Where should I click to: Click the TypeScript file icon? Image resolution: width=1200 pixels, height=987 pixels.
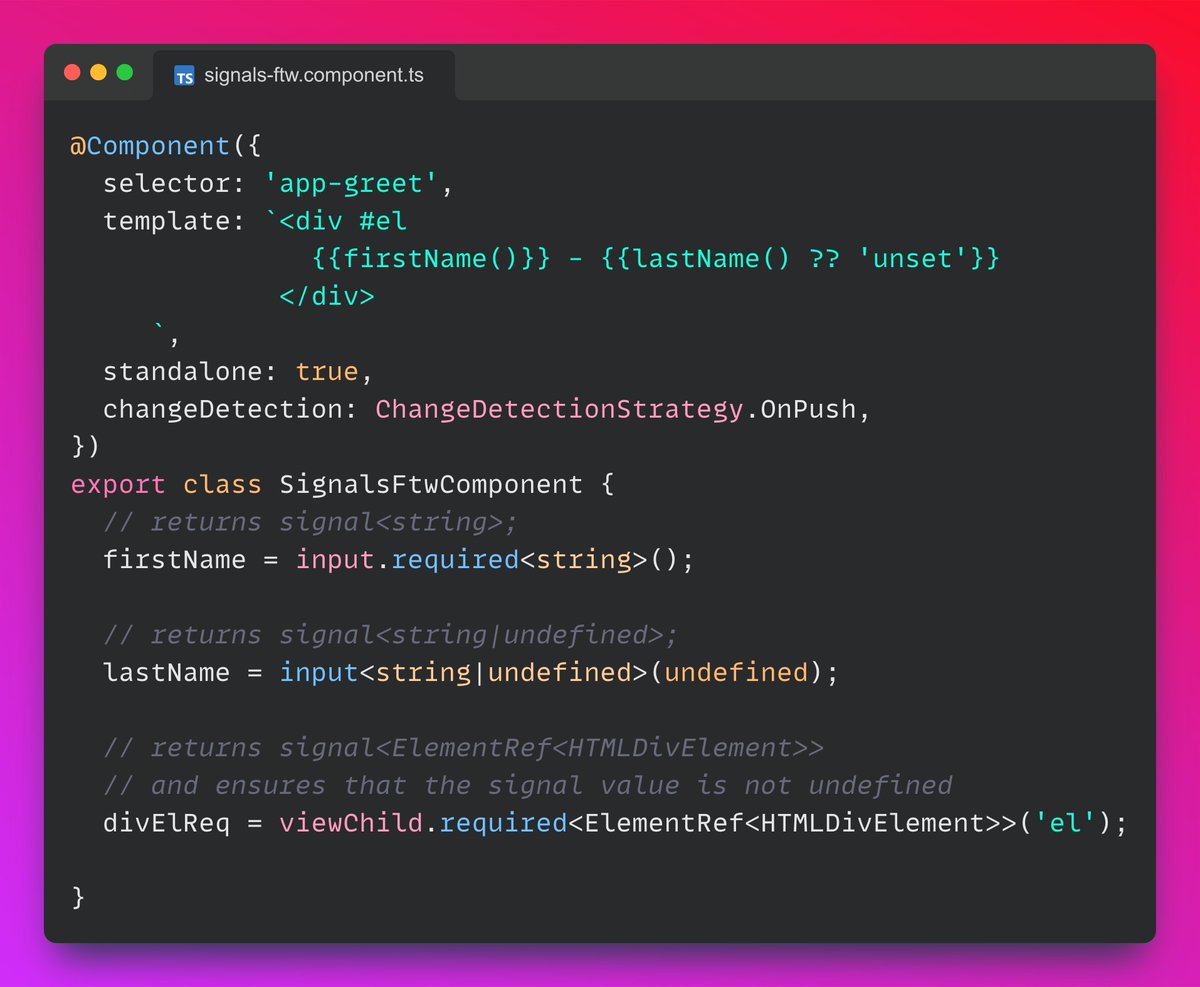point(184,75)
